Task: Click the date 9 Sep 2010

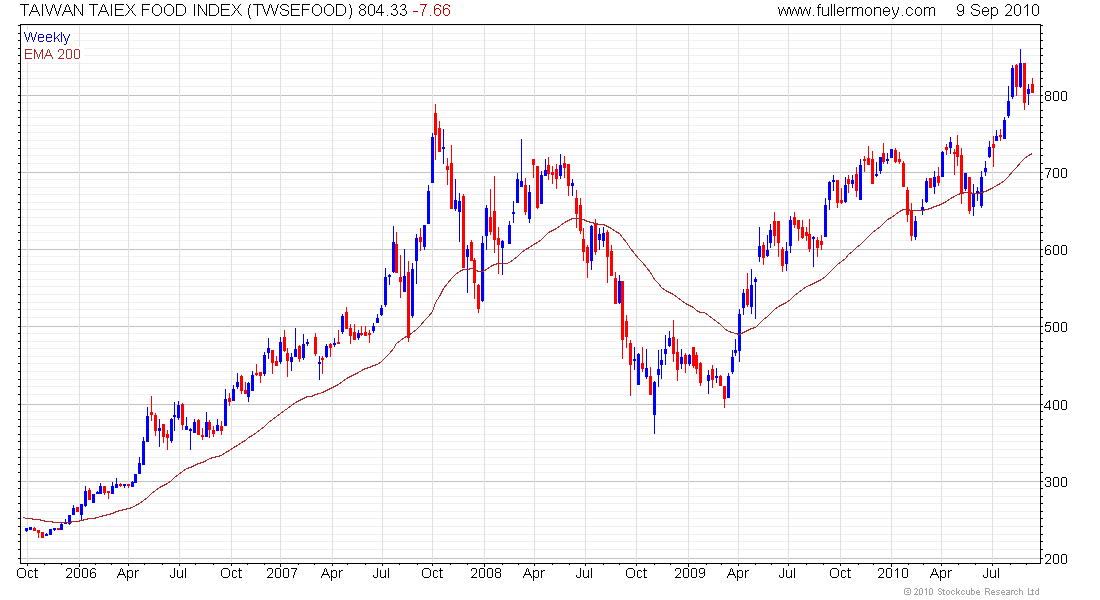Action: (x=998, y=11)
